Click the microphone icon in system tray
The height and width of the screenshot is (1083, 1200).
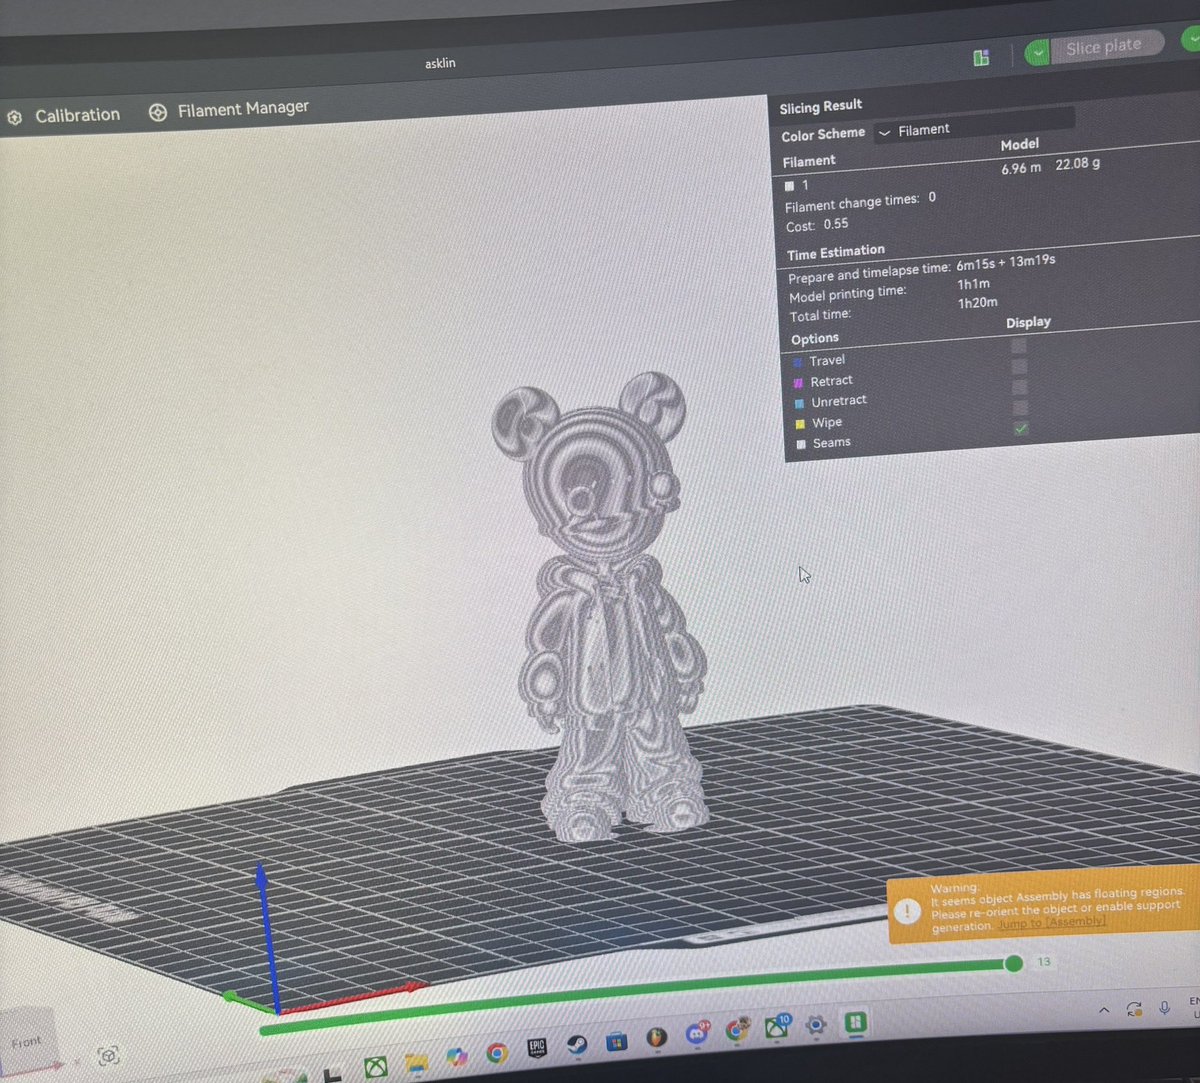(1165, 1007)
